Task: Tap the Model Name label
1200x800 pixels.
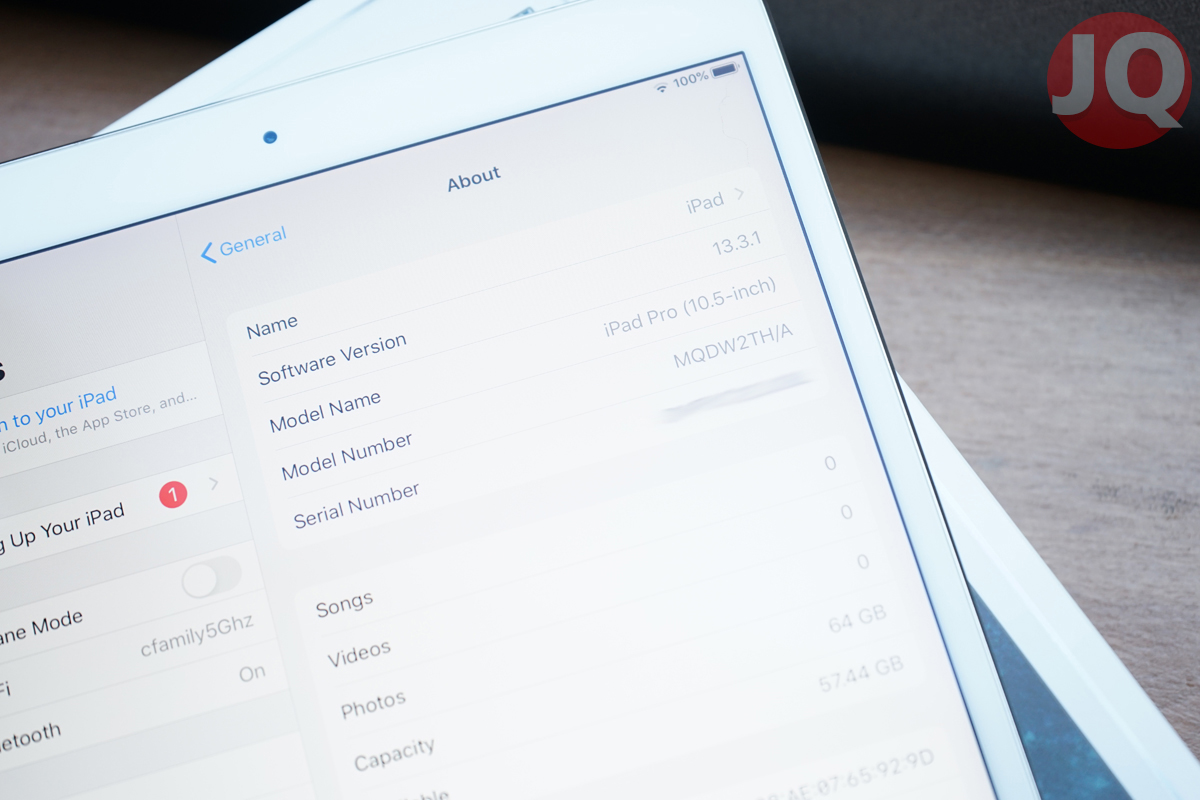Action: coord(325,411)
